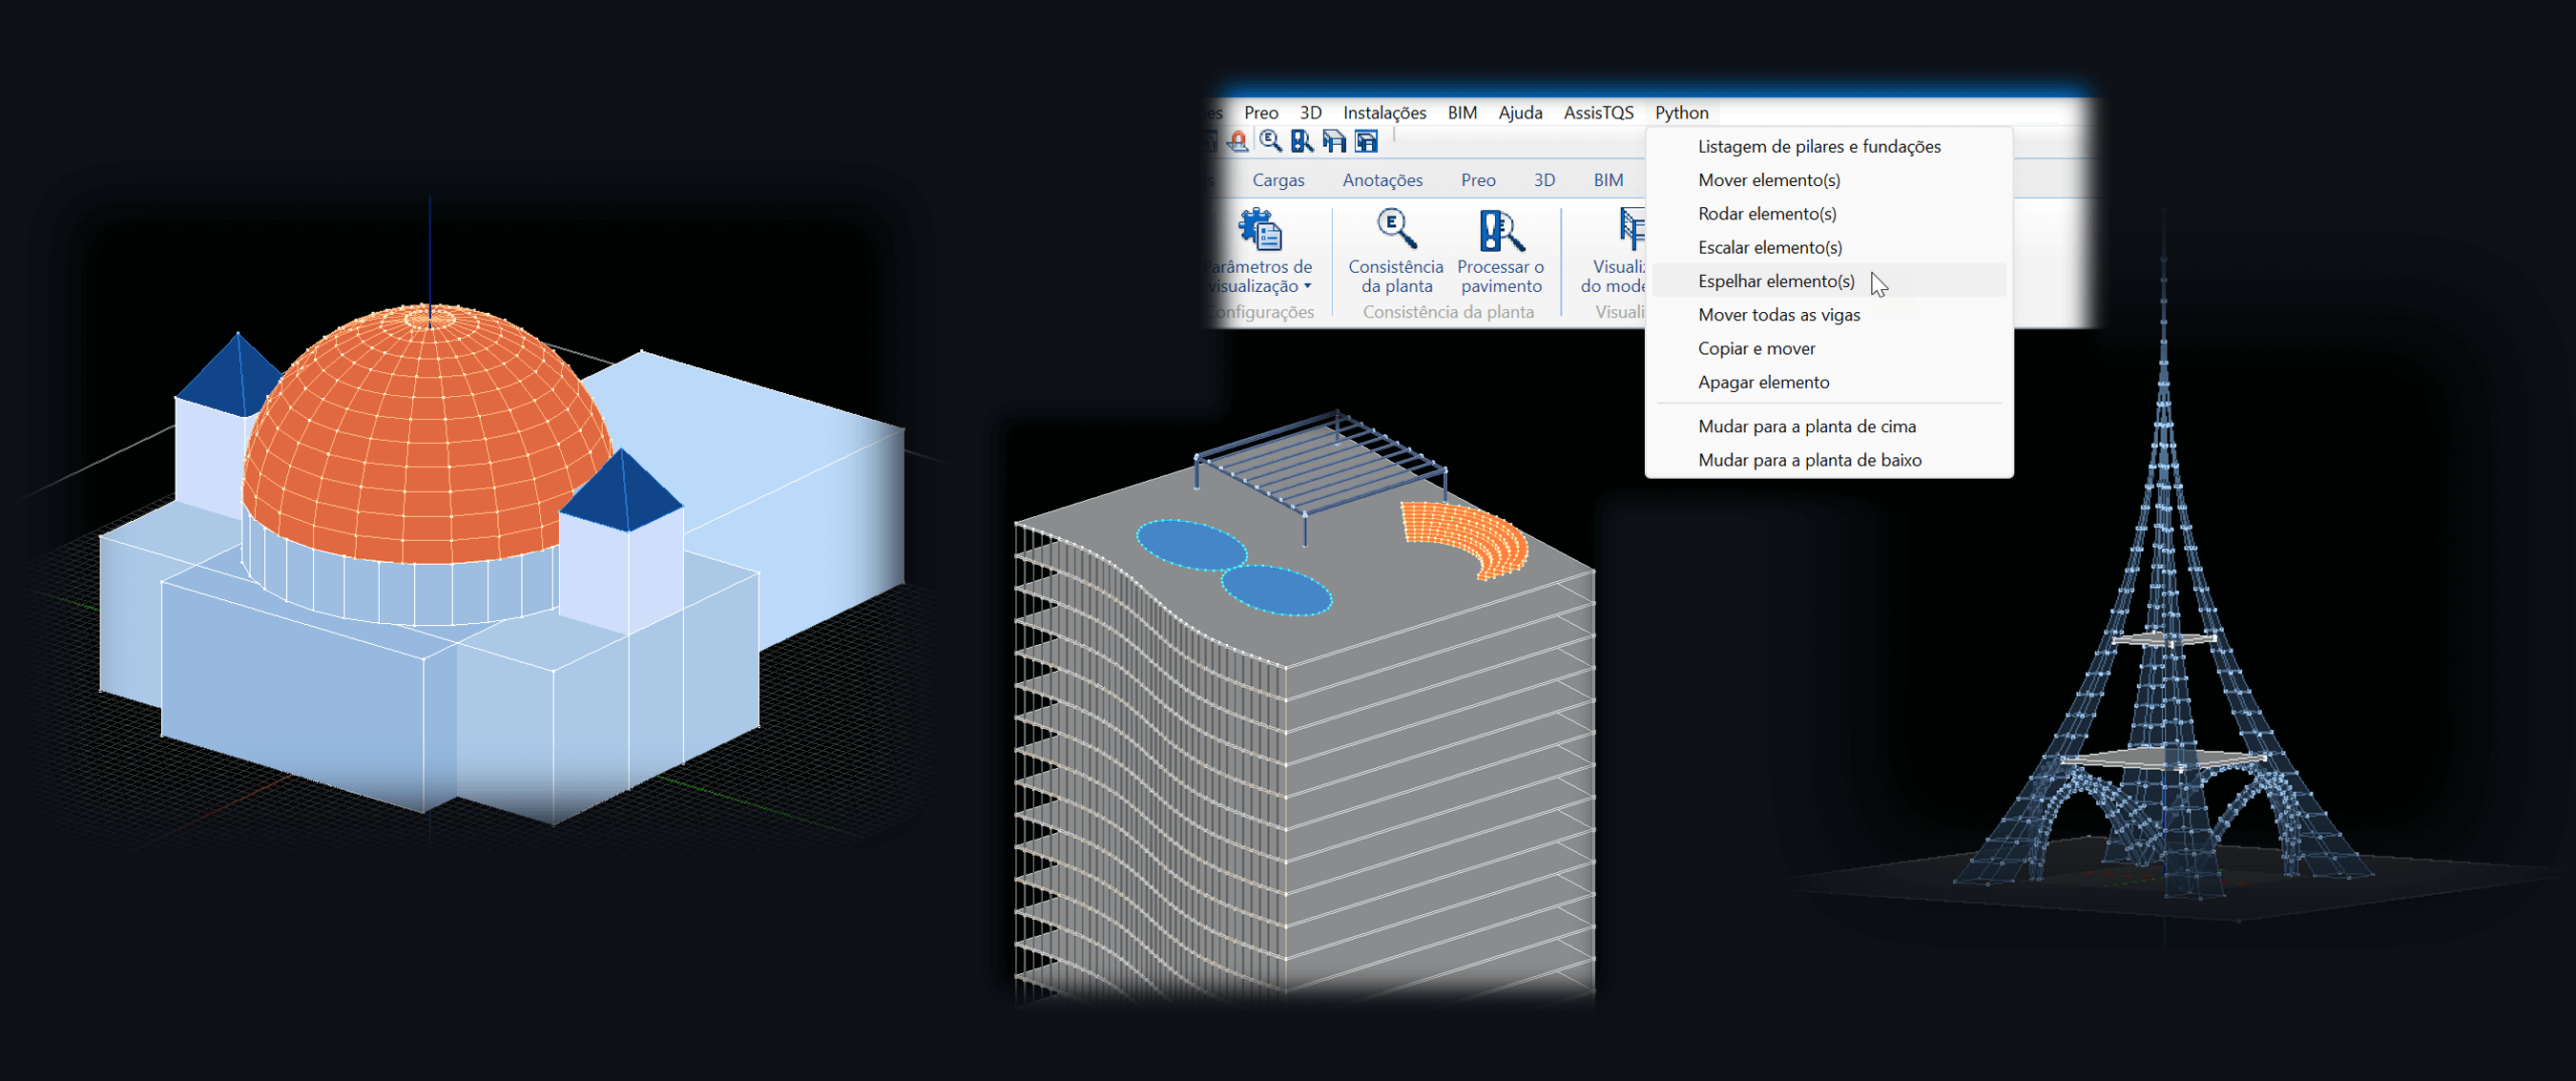Choose Listagem de pilares e fundações
Image resolution: width=2576 pixels, height=1081 pixels.
tap(1819, 147)
